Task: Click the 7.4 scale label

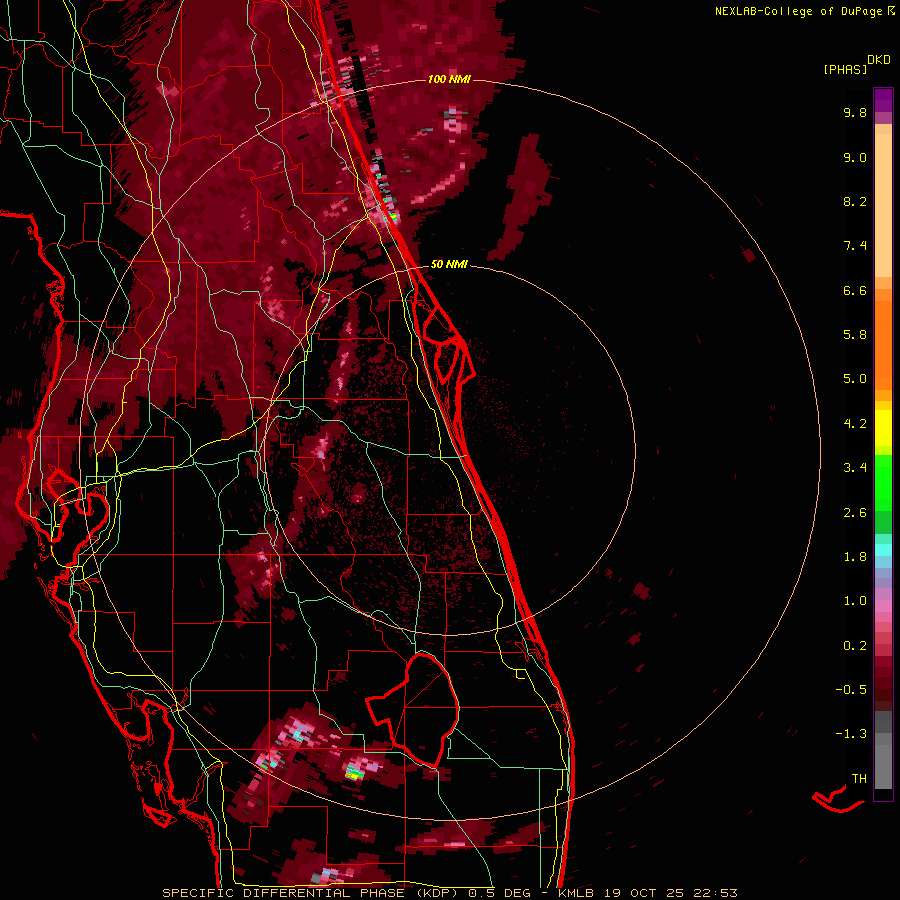Action: 855,246
